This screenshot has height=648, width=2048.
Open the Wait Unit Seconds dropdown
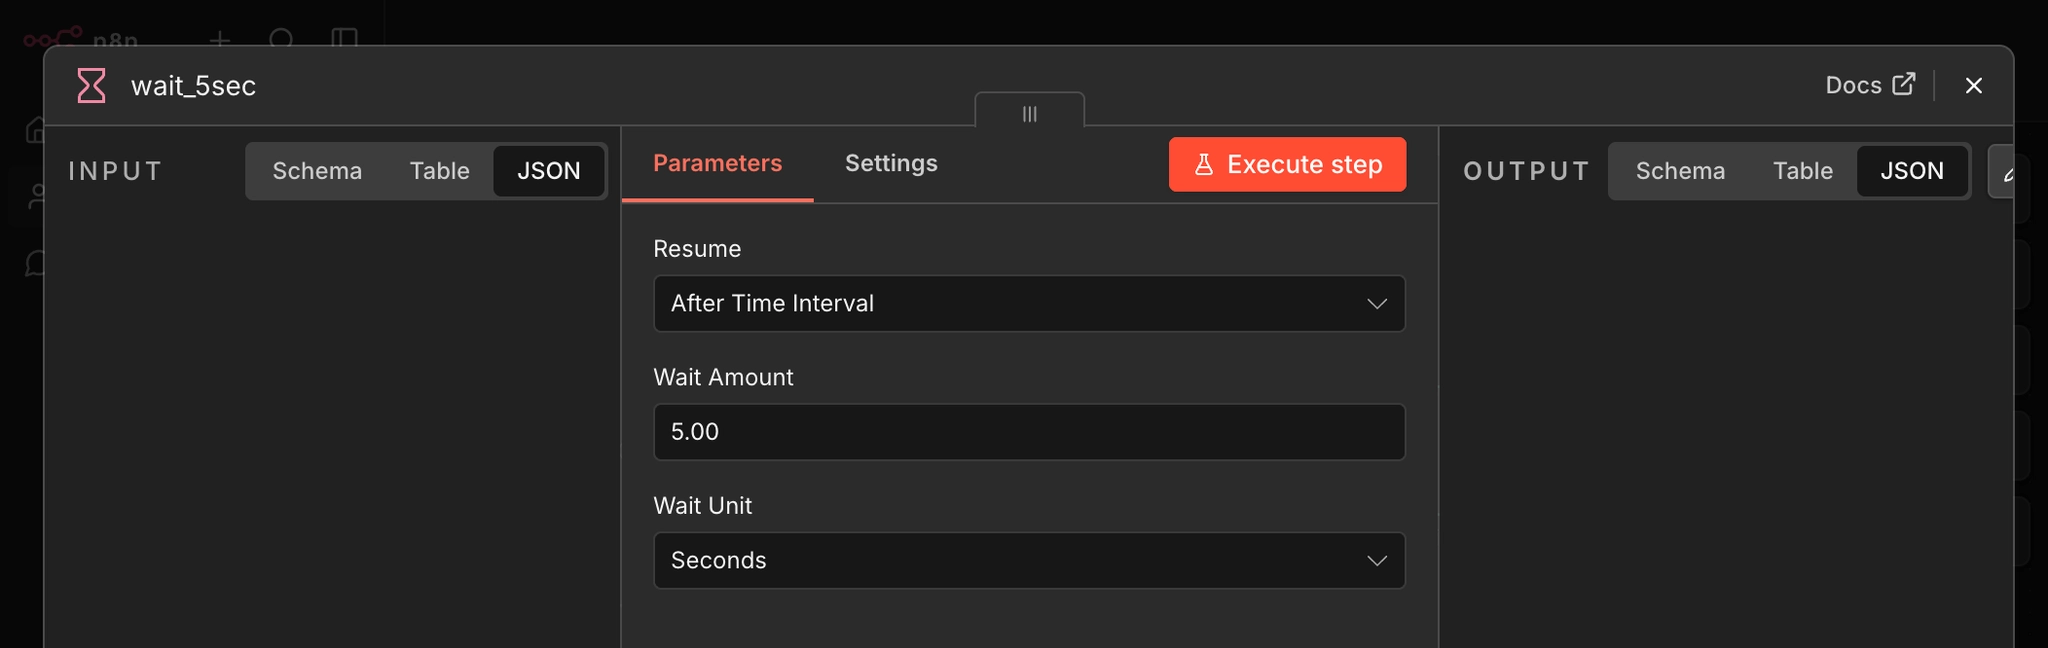coord(1029,560)
